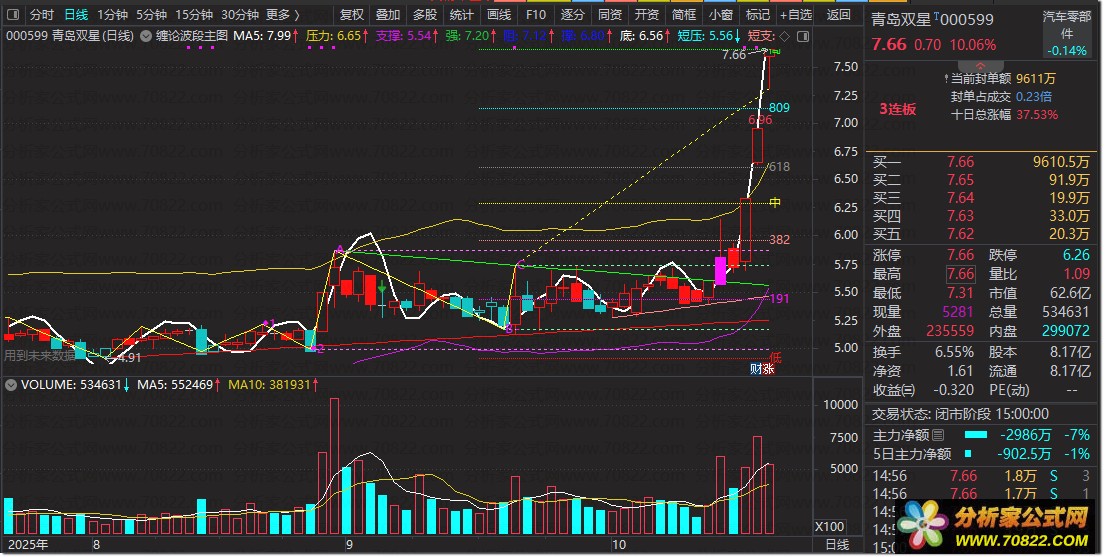Toggle the panel icon after the diamond
Image resolution: width=1105 pixels, height=557 pixels.
pos(802,36)
